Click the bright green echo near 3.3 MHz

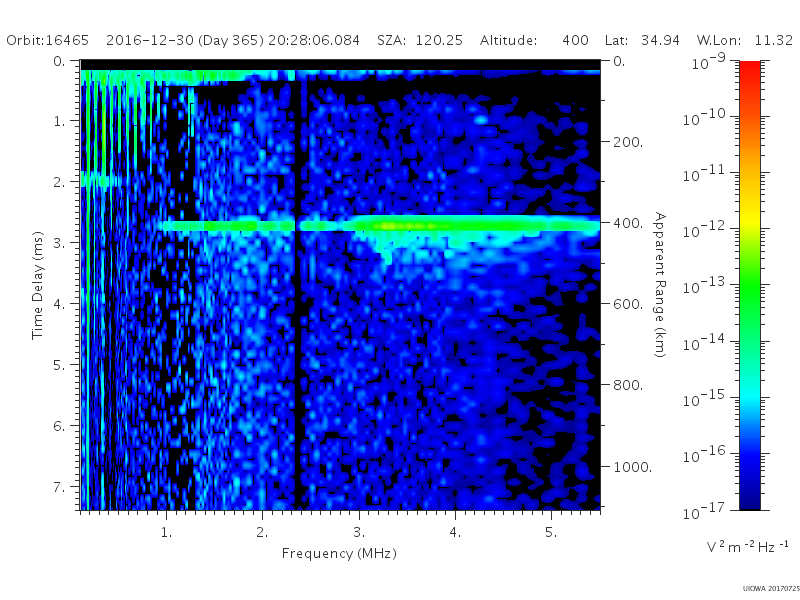pos(390,225)
